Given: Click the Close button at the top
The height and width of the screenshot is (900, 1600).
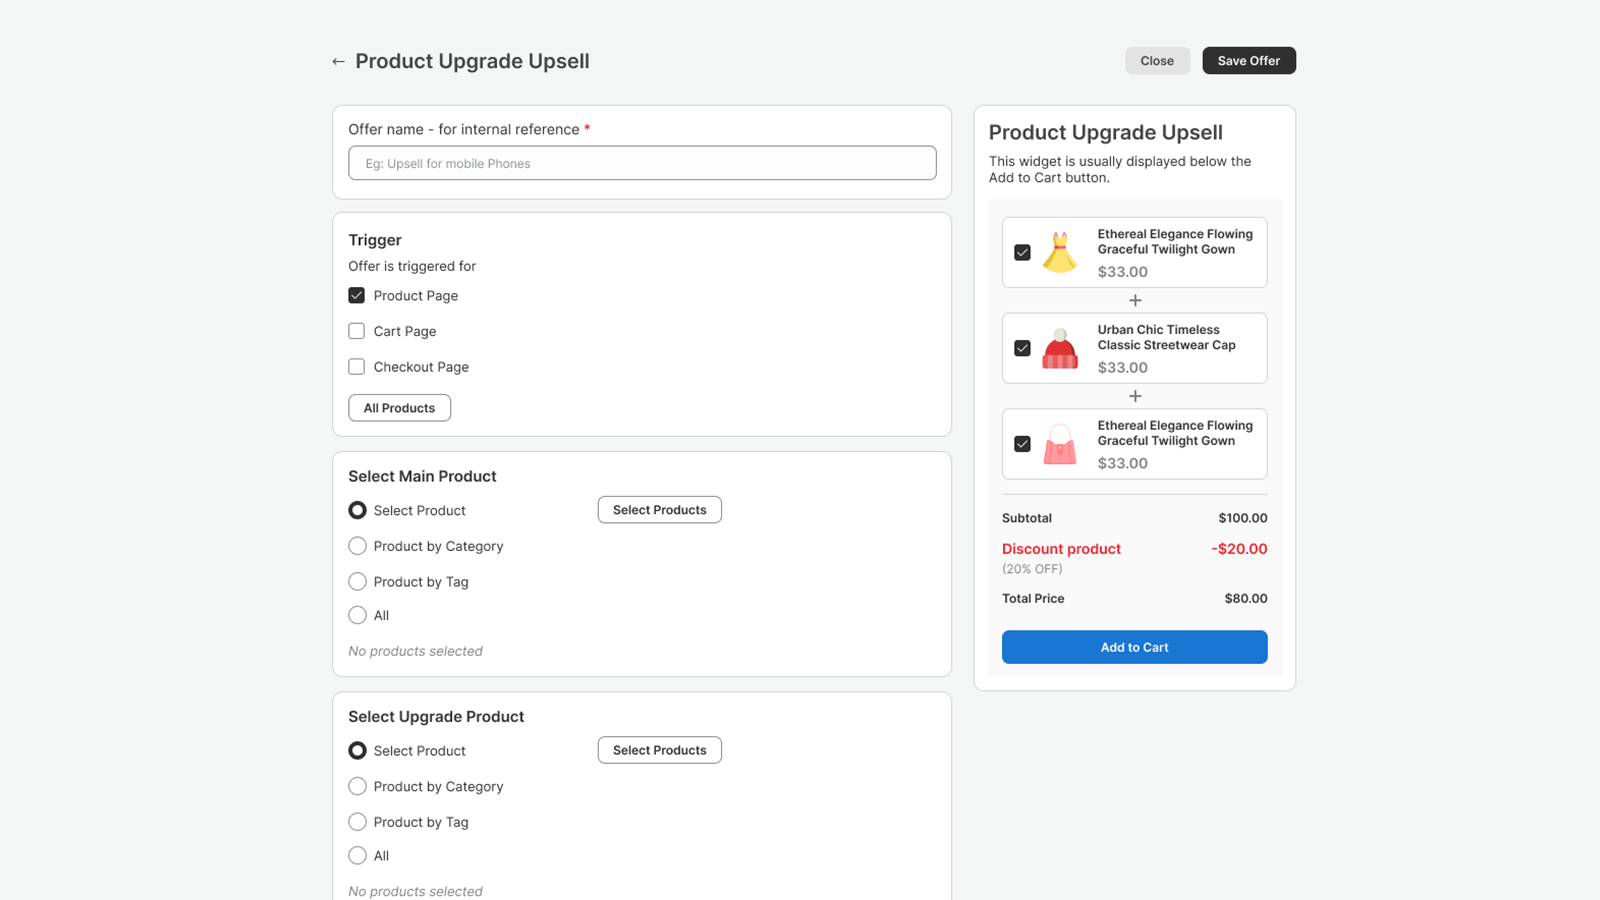Looking at the screenshot, I should coord(1156,60).
